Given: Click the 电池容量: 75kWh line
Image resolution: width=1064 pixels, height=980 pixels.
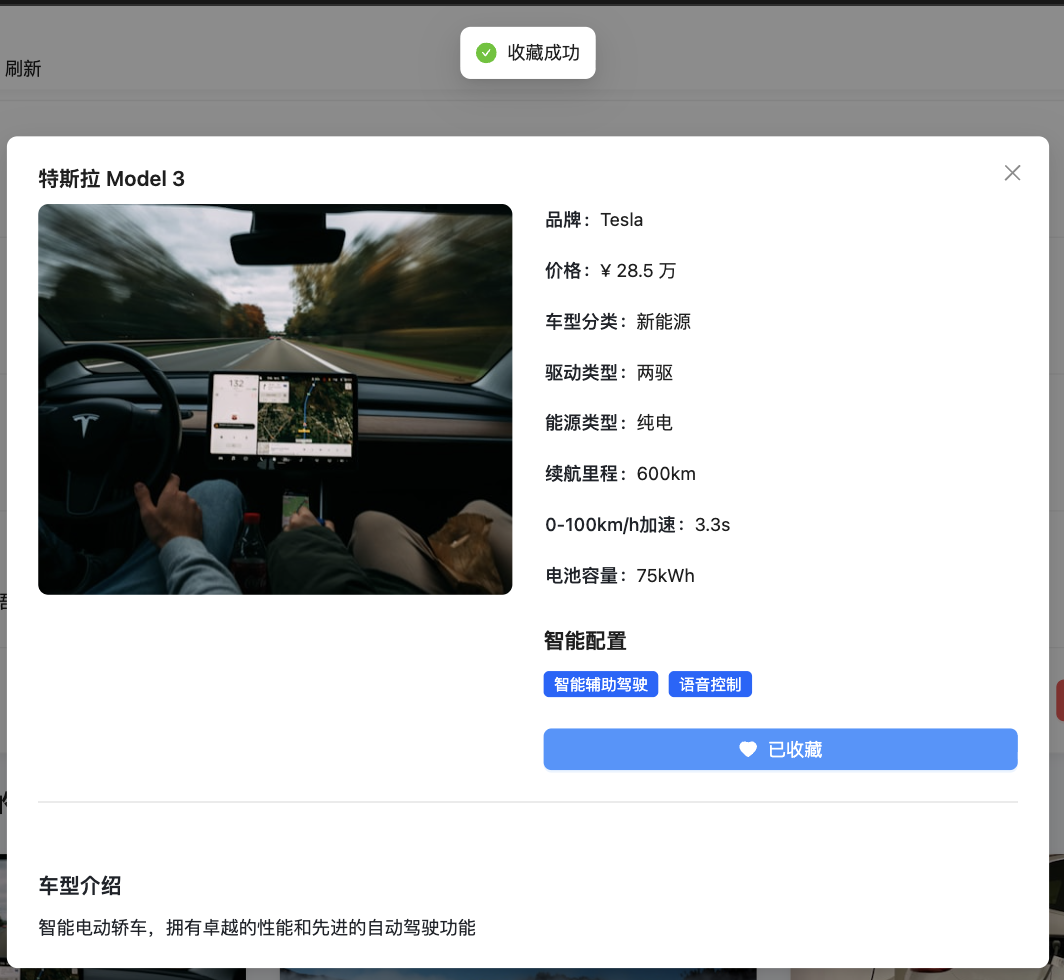Looking at the screenshot, I should [620, 576].
